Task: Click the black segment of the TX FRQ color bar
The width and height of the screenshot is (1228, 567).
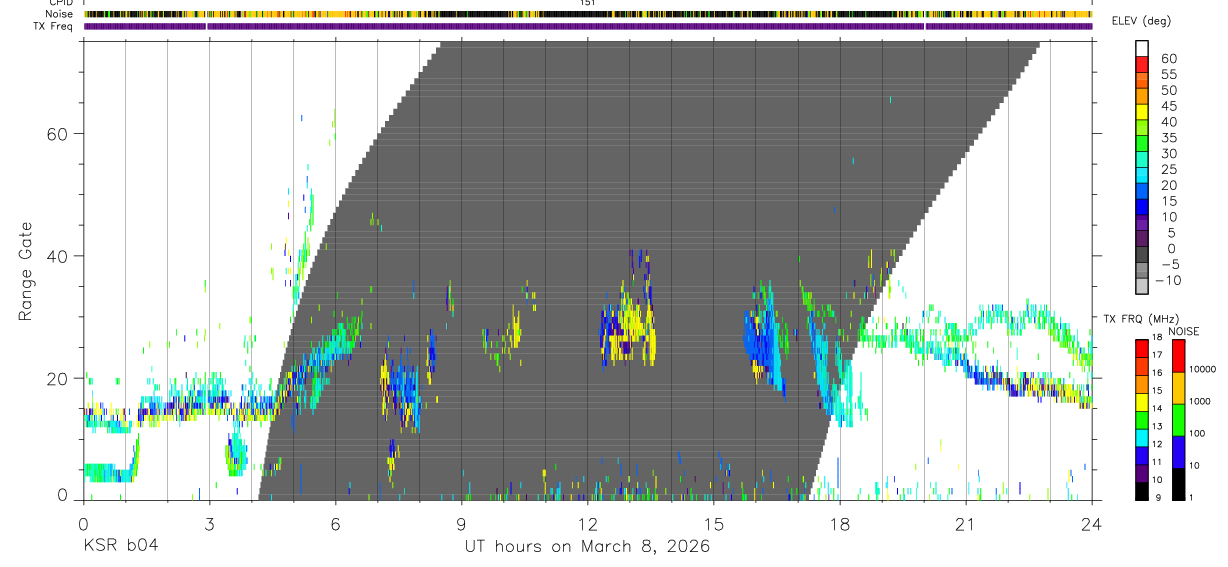Action: (x=1142, y=491)
